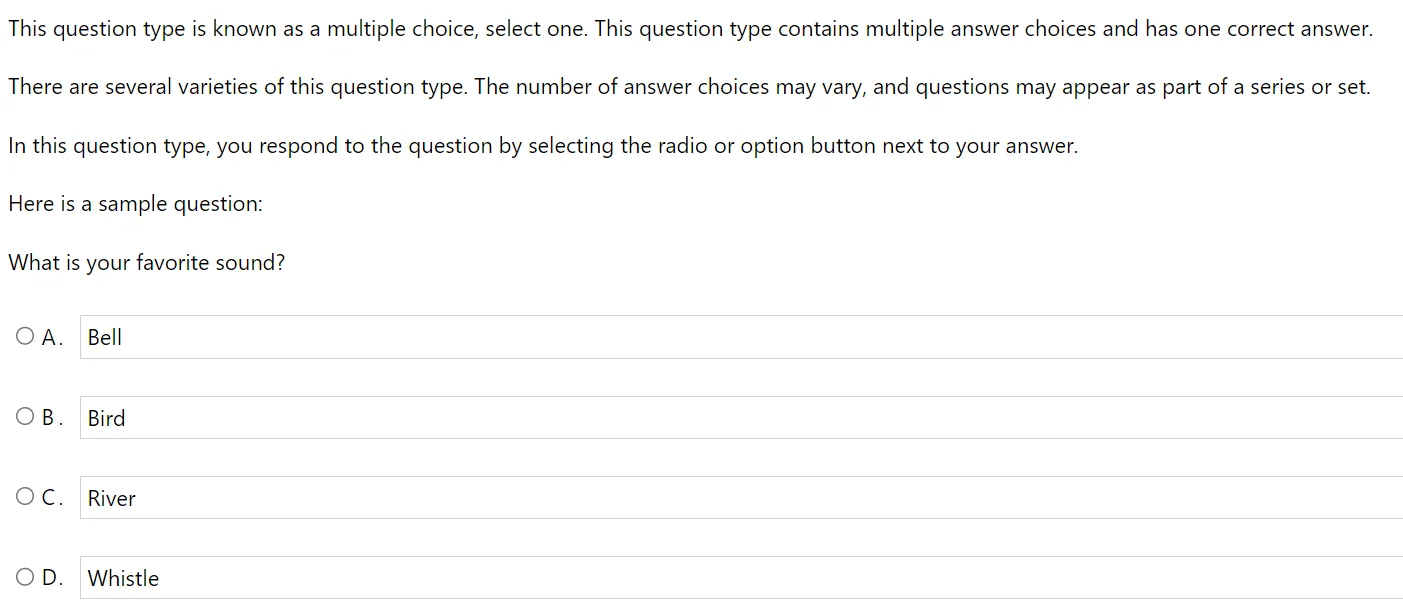This screenshot has height=600, width=1403.
Task: Click the River answer box
Action: pyautogui.click(x=740, y=498)
